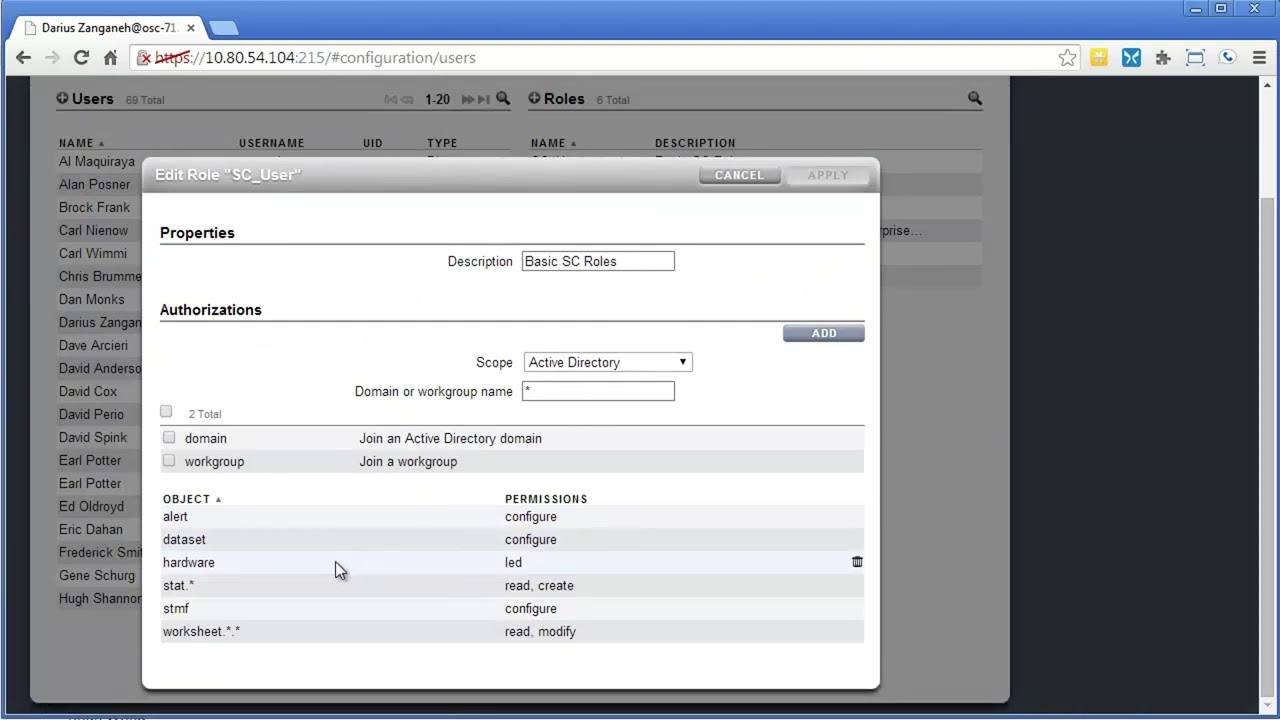The width and height of the screenshot is (1280, 720).
Task: Click the screen capture extension icon
Action: click(1195, 58)
